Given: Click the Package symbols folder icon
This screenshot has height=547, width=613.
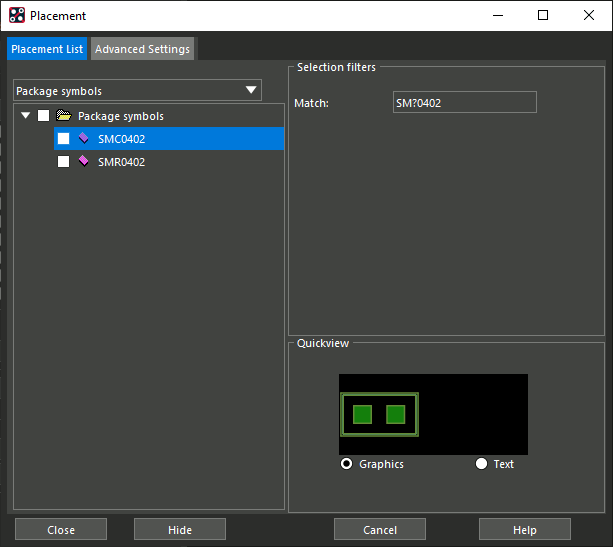Looking at the screenshot, I should coord(64,116).
